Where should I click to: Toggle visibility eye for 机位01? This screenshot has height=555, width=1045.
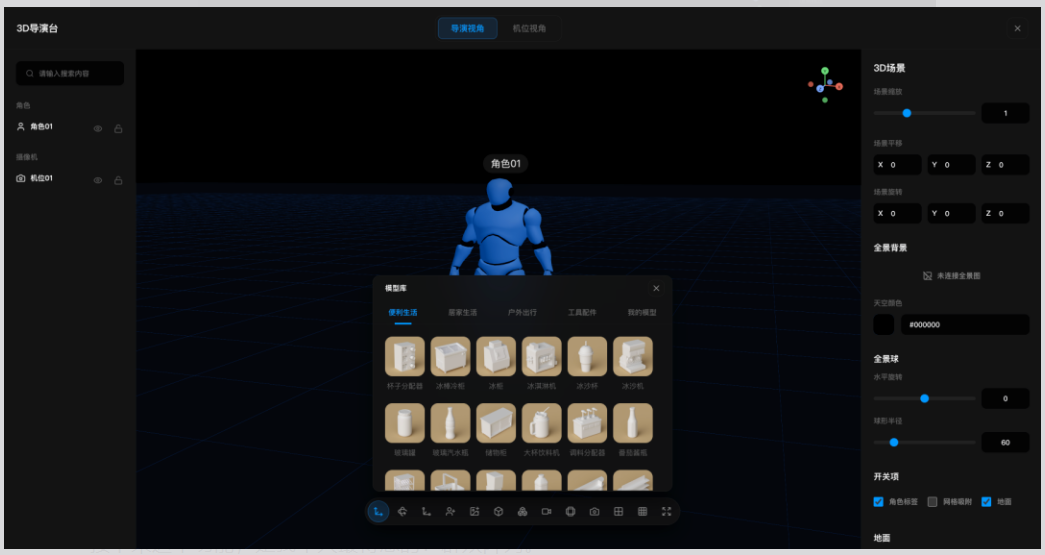pos(98,181)
